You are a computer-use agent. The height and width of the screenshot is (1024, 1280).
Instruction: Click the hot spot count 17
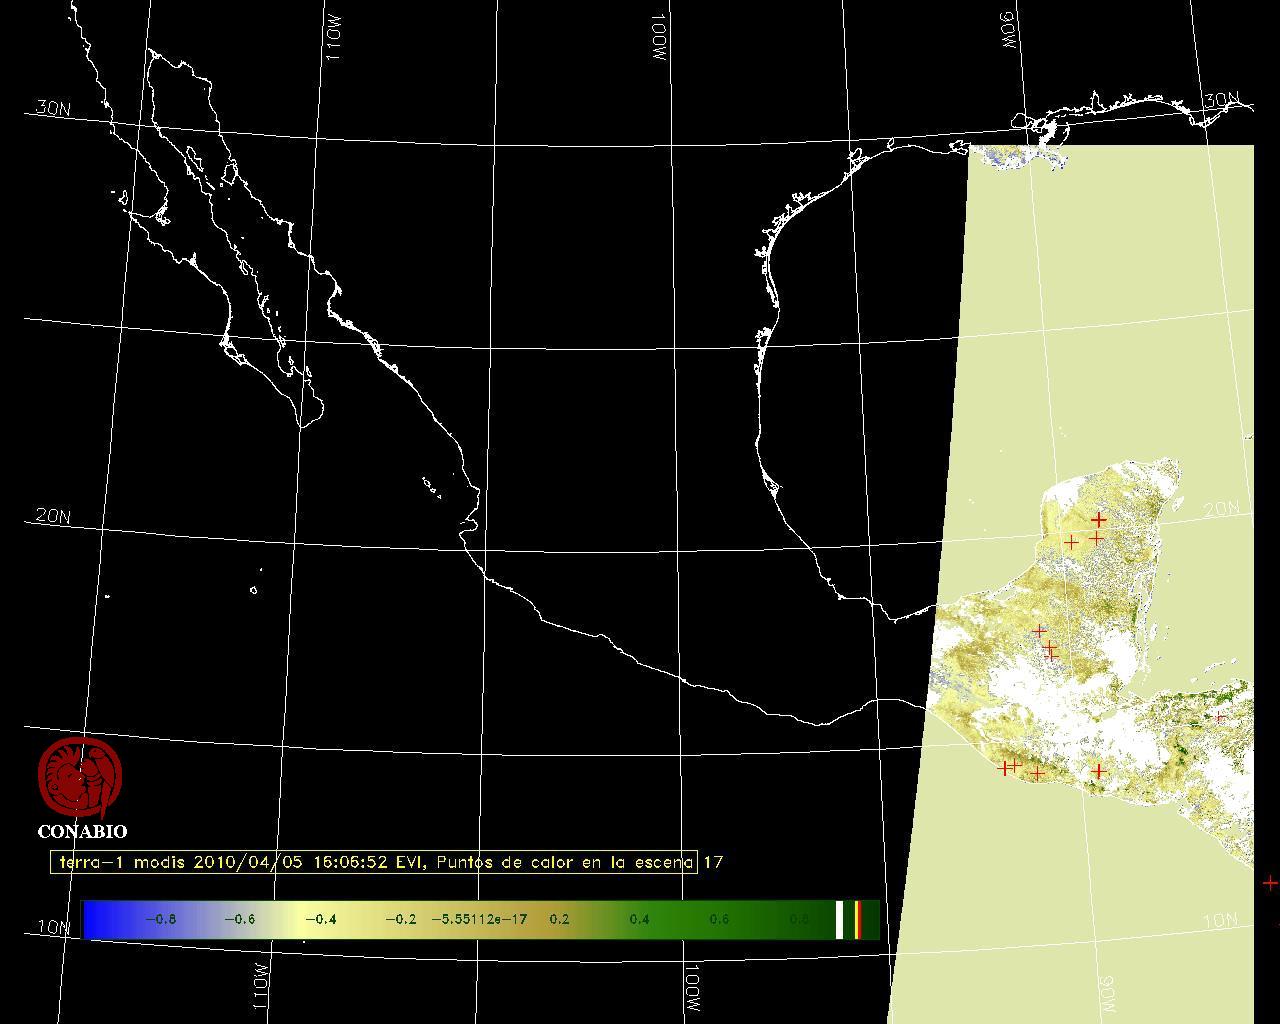click(x=713, y=862)
